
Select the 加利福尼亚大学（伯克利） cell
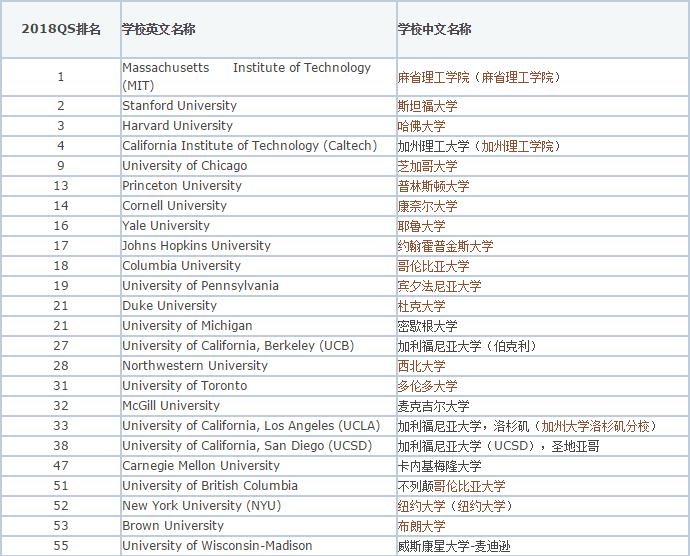[x=543, y=346]
